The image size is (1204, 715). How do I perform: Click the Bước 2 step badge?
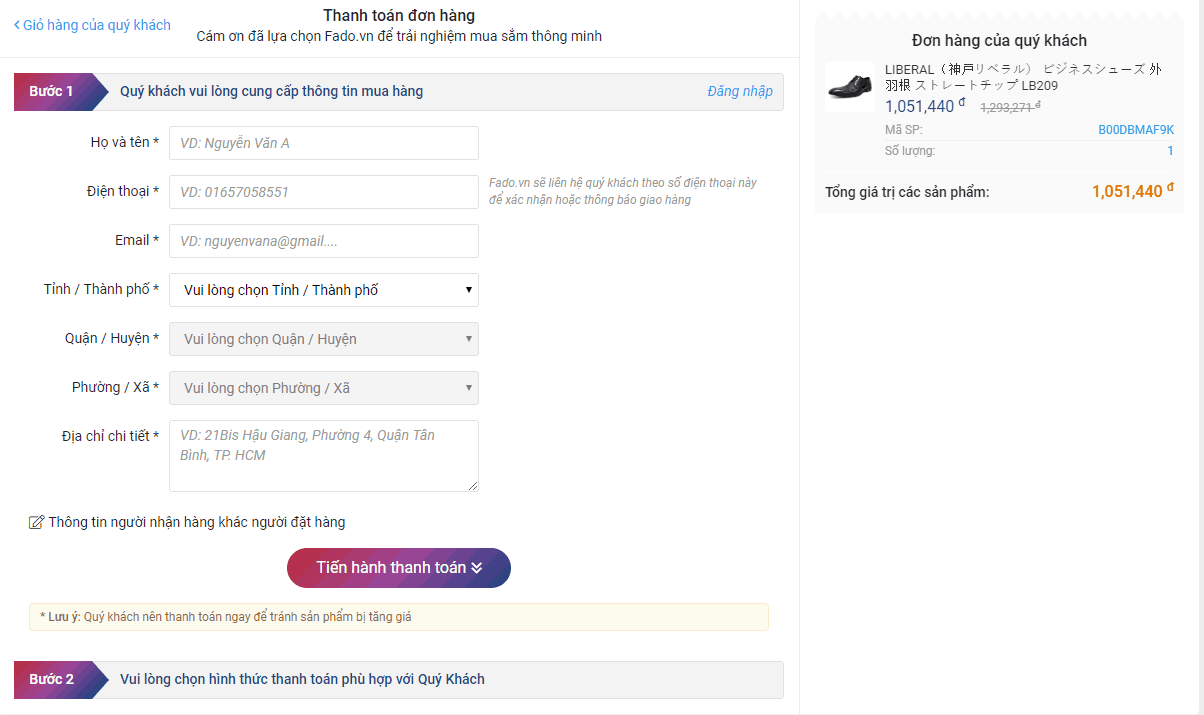pyautogui.click(x=52, y=679)
